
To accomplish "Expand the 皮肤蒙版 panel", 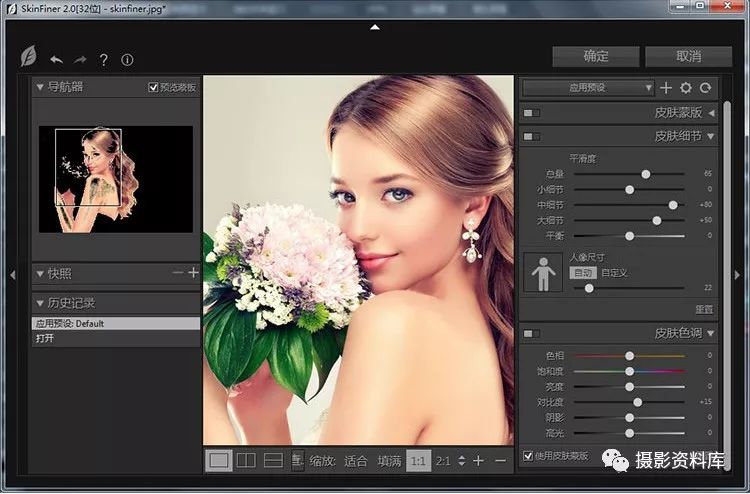I will pyautogui.click(x=711, y=113).
